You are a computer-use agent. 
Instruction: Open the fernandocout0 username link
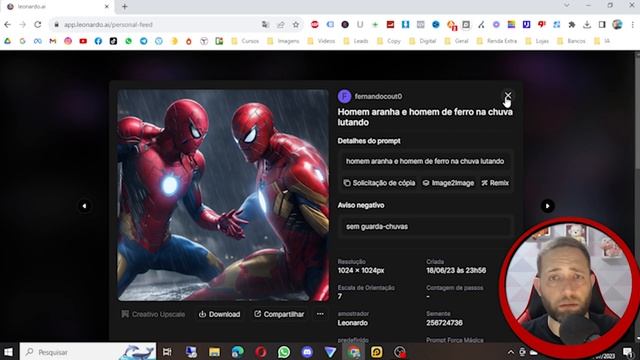pos(378,96)
